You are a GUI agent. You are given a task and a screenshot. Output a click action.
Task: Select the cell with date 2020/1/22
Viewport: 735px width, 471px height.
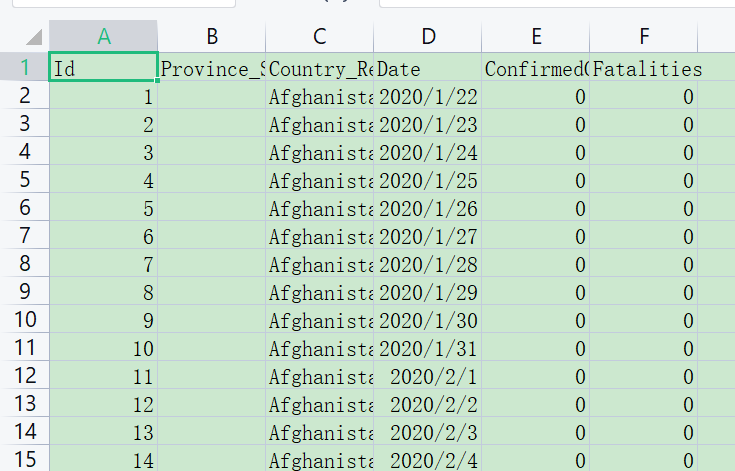point(428,97)
